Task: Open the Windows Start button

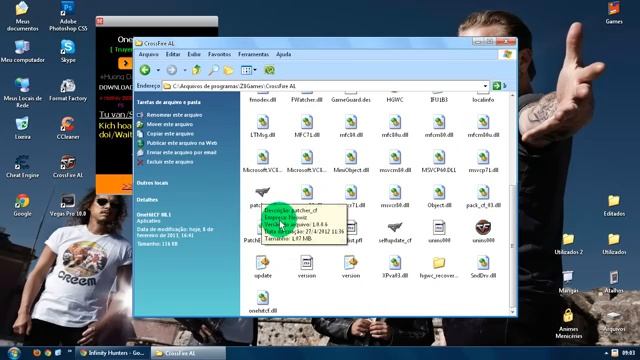Action: pos(14,353)
